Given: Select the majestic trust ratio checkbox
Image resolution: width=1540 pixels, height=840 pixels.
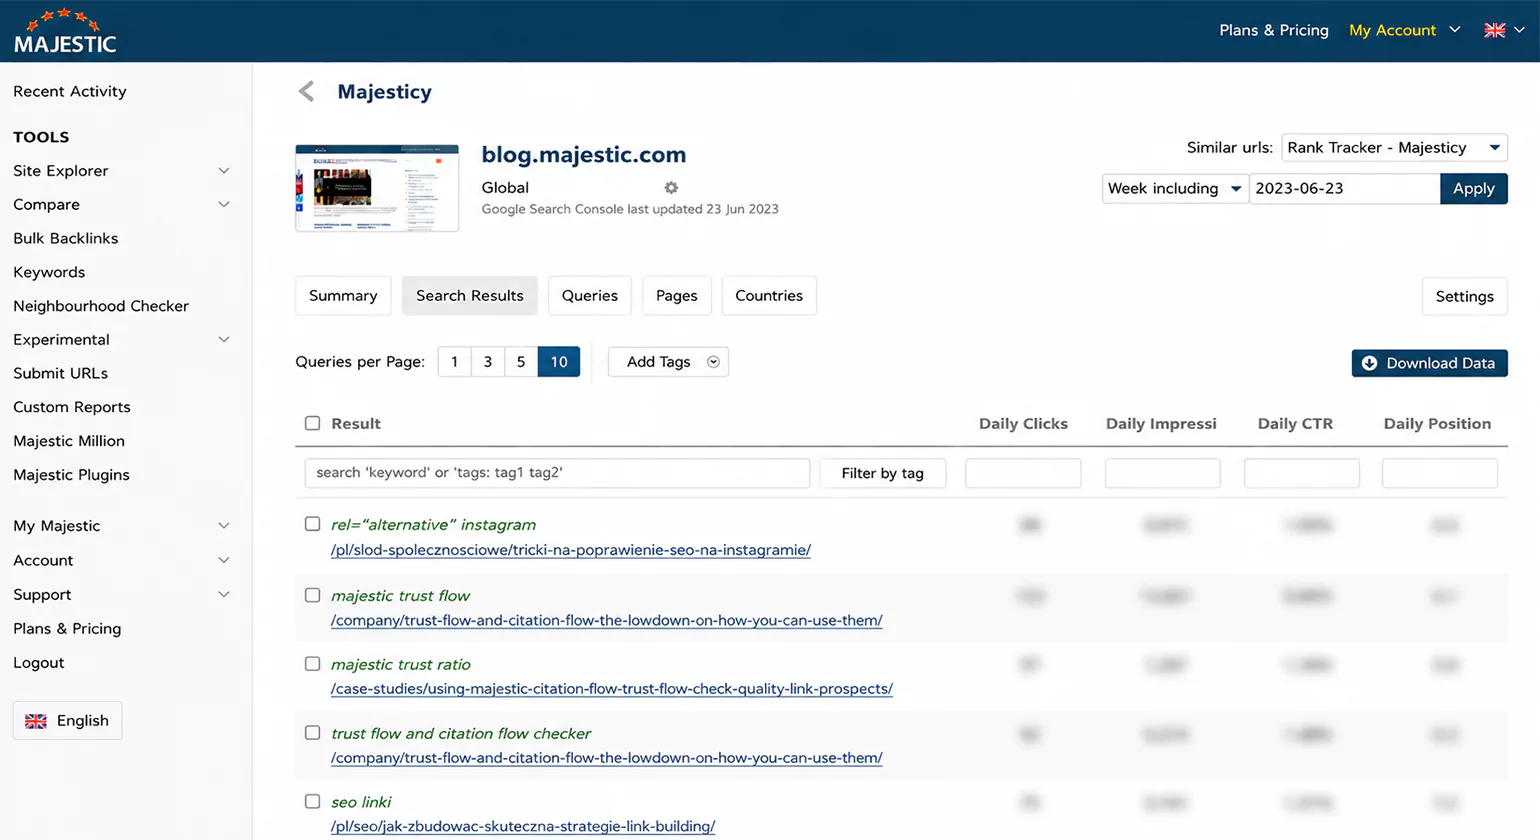Looking at the screenshot, I should tap(313, 664).
